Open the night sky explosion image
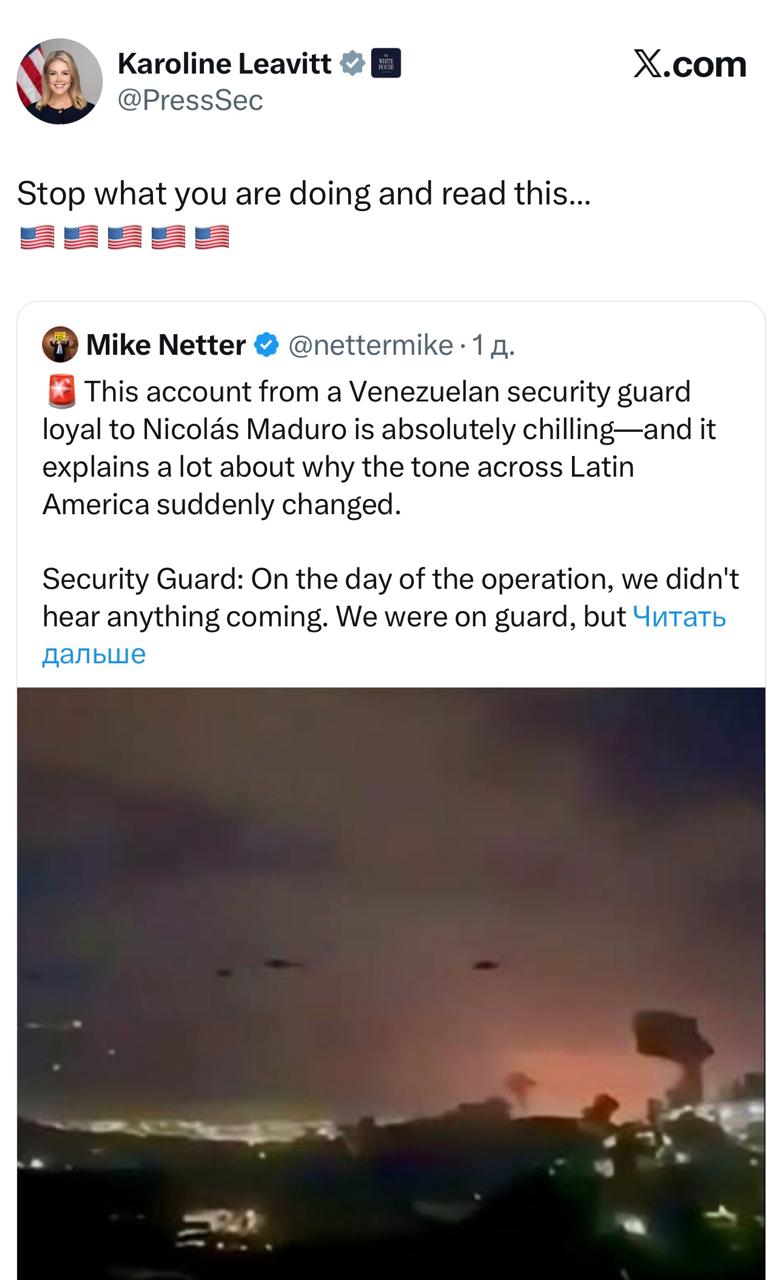The height and width of the screenshot is (1280, 782). click(391, 980)
